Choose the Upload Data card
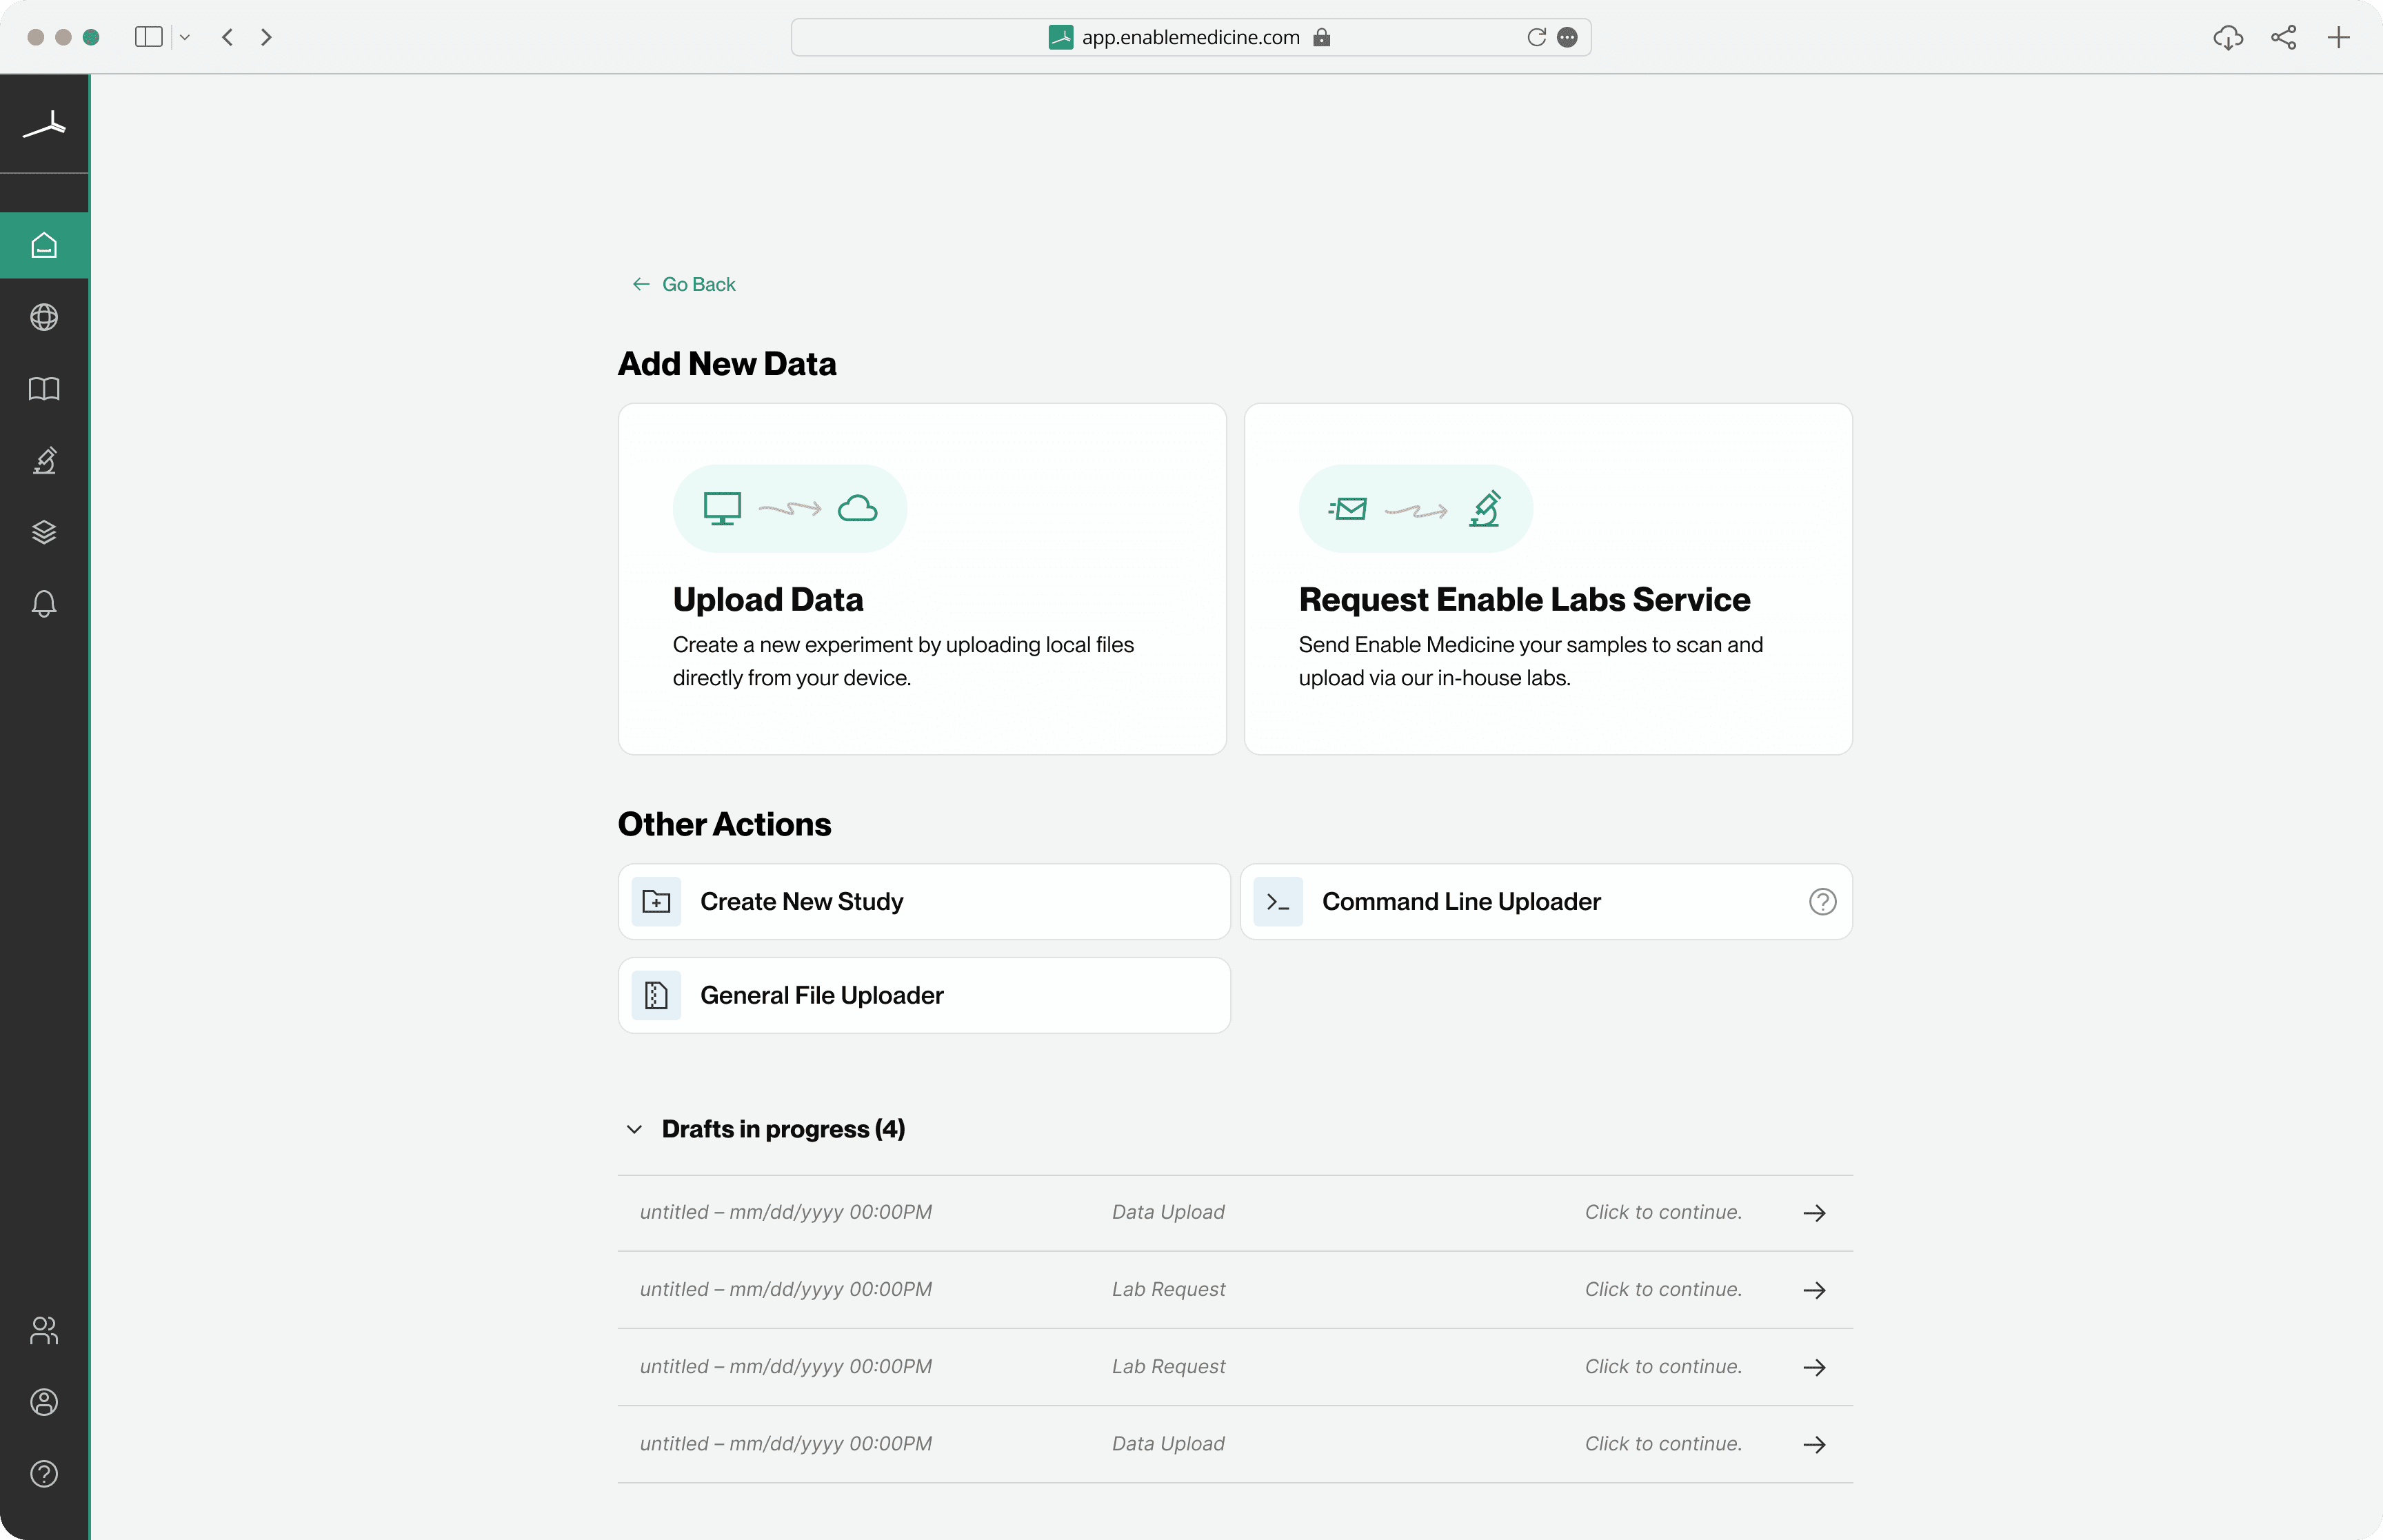 [922, 579]
